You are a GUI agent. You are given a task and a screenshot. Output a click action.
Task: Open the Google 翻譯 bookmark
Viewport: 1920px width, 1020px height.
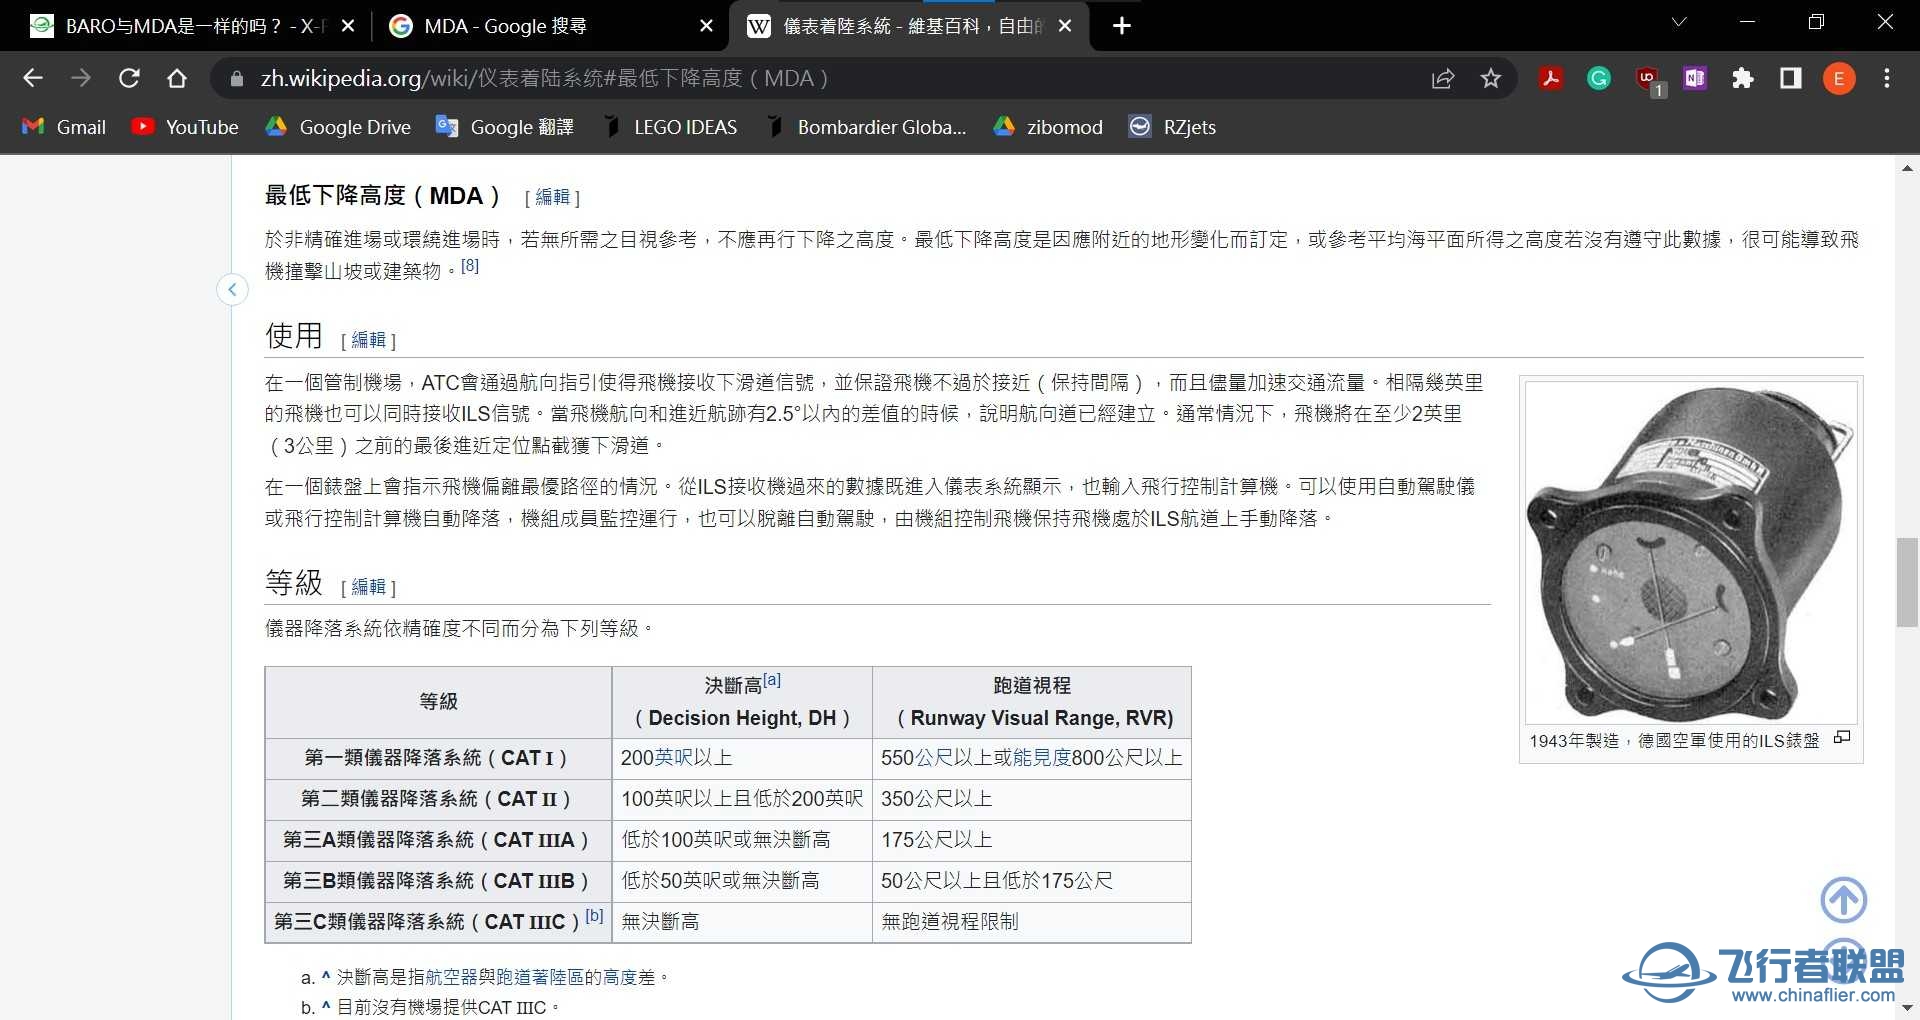(505, 127)
